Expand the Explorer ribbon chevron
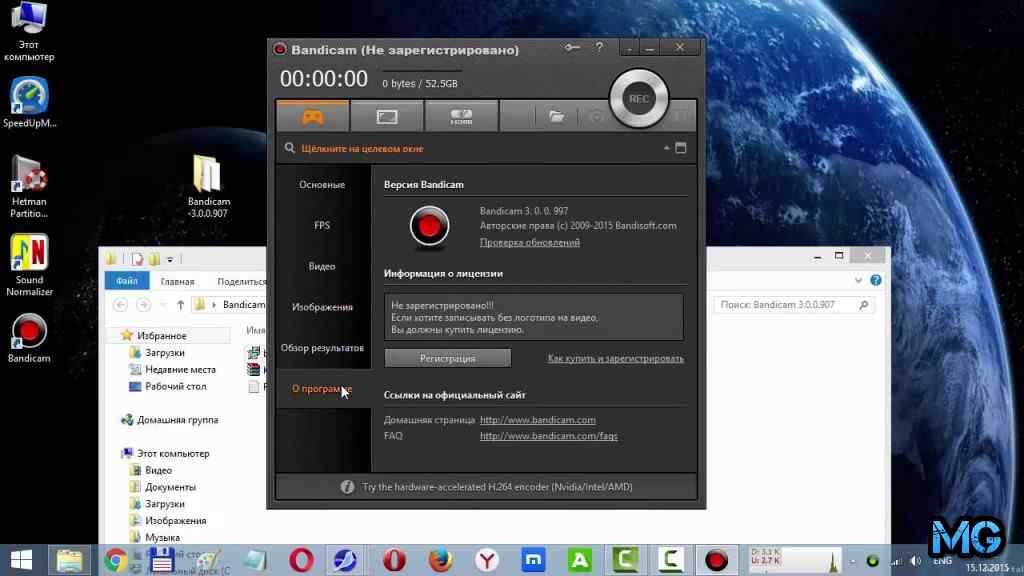Image resolution: width=1024 pixels, height=576 pixels. pyautogui.click(x=857, y=280)
